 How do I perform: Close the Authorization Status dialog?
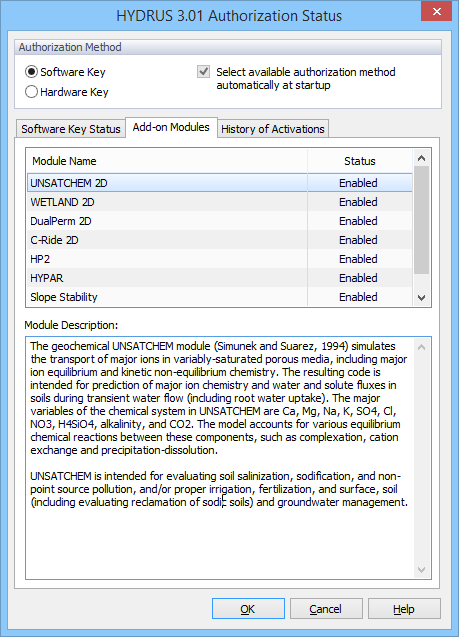tap(436, 11)
